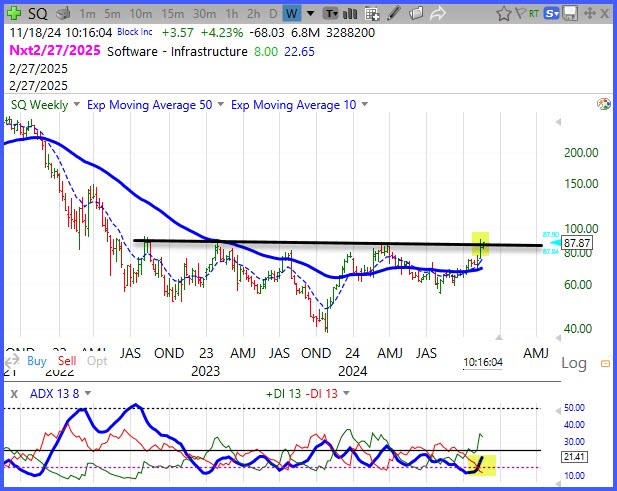617x491 pixels.
Task: Open the T chart template dropdown
Action: coord(331,14)
